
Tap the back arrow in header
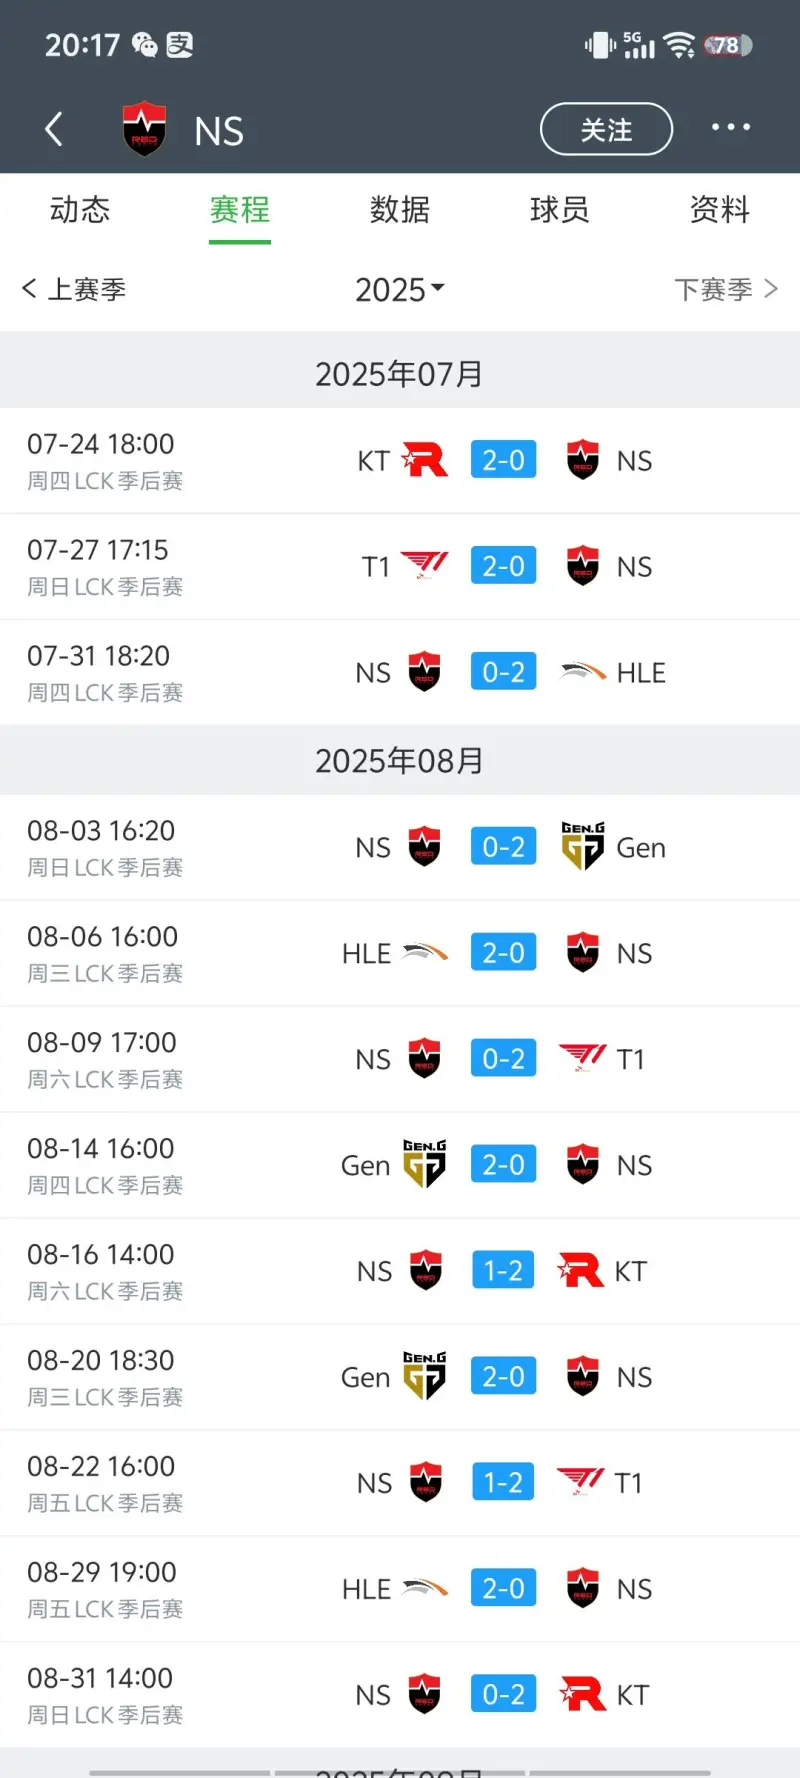click(54, 129)
